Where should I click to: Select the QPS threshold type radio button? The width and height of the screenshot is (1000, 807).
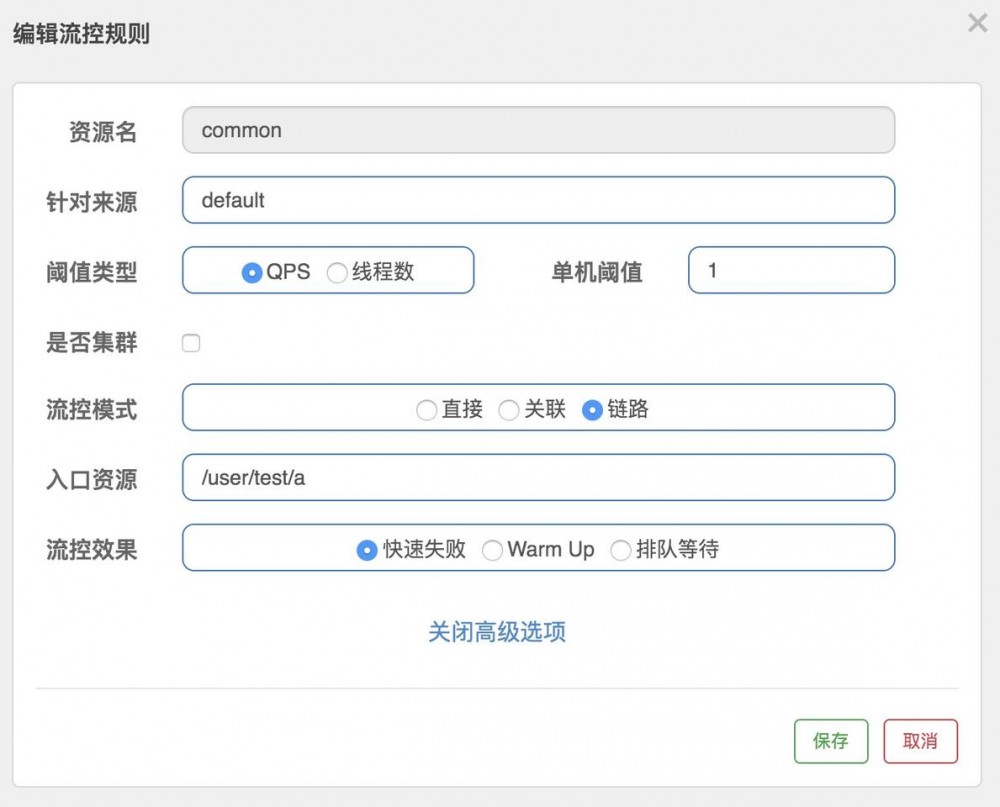251,270
